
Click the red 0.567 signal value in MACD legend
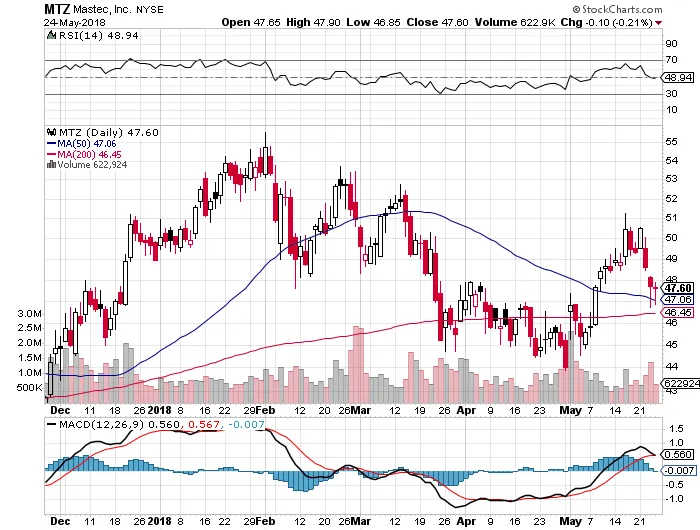[x=204, y=424]
